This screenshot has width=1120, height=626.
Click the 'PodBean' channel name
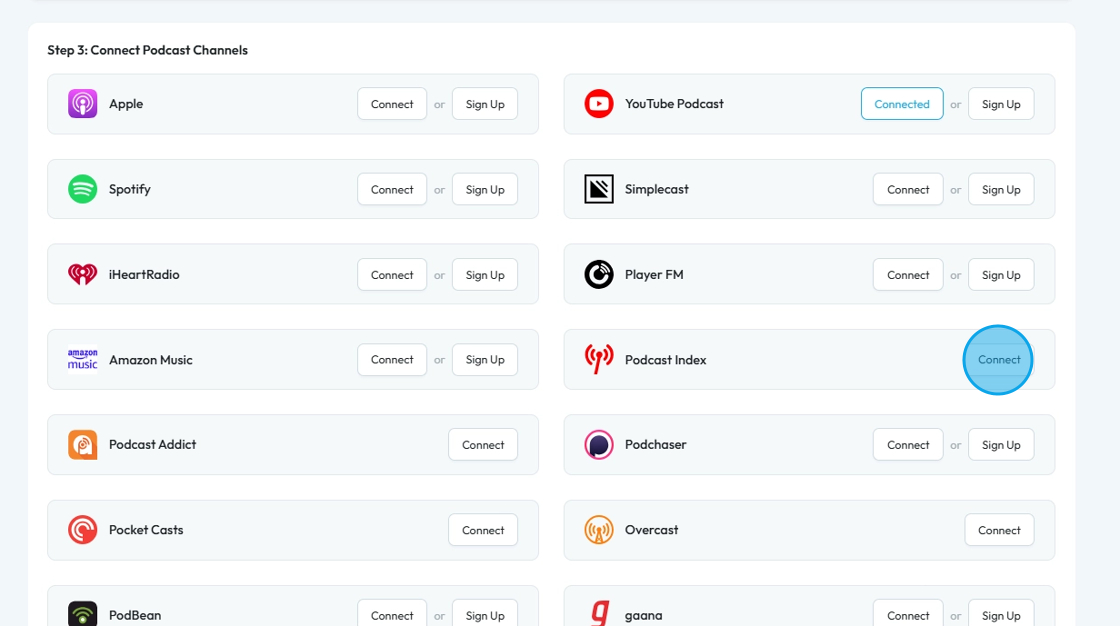(135, 615)
